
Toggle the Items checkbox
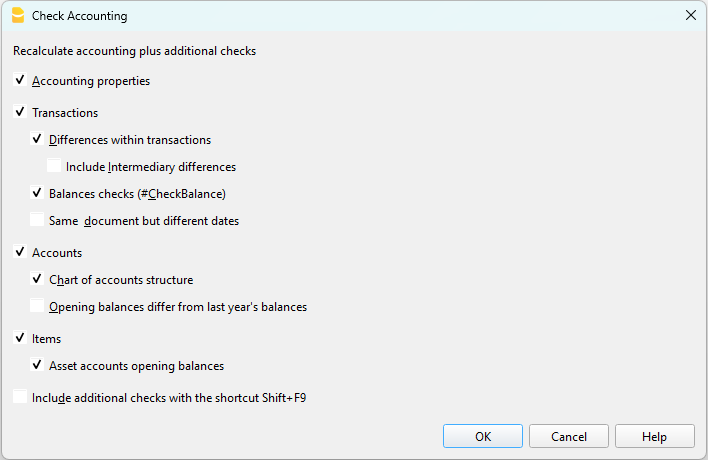pyautogui.click(x=20, y=339)
